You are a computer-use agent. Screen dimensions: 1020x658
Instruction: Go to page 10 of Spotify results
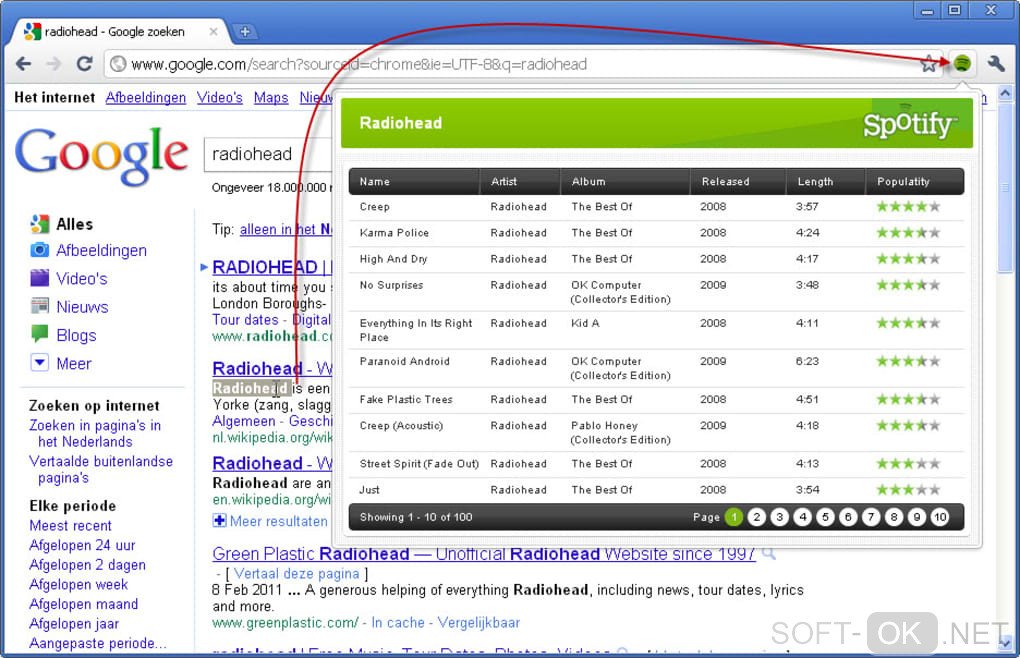click(939, 518)
